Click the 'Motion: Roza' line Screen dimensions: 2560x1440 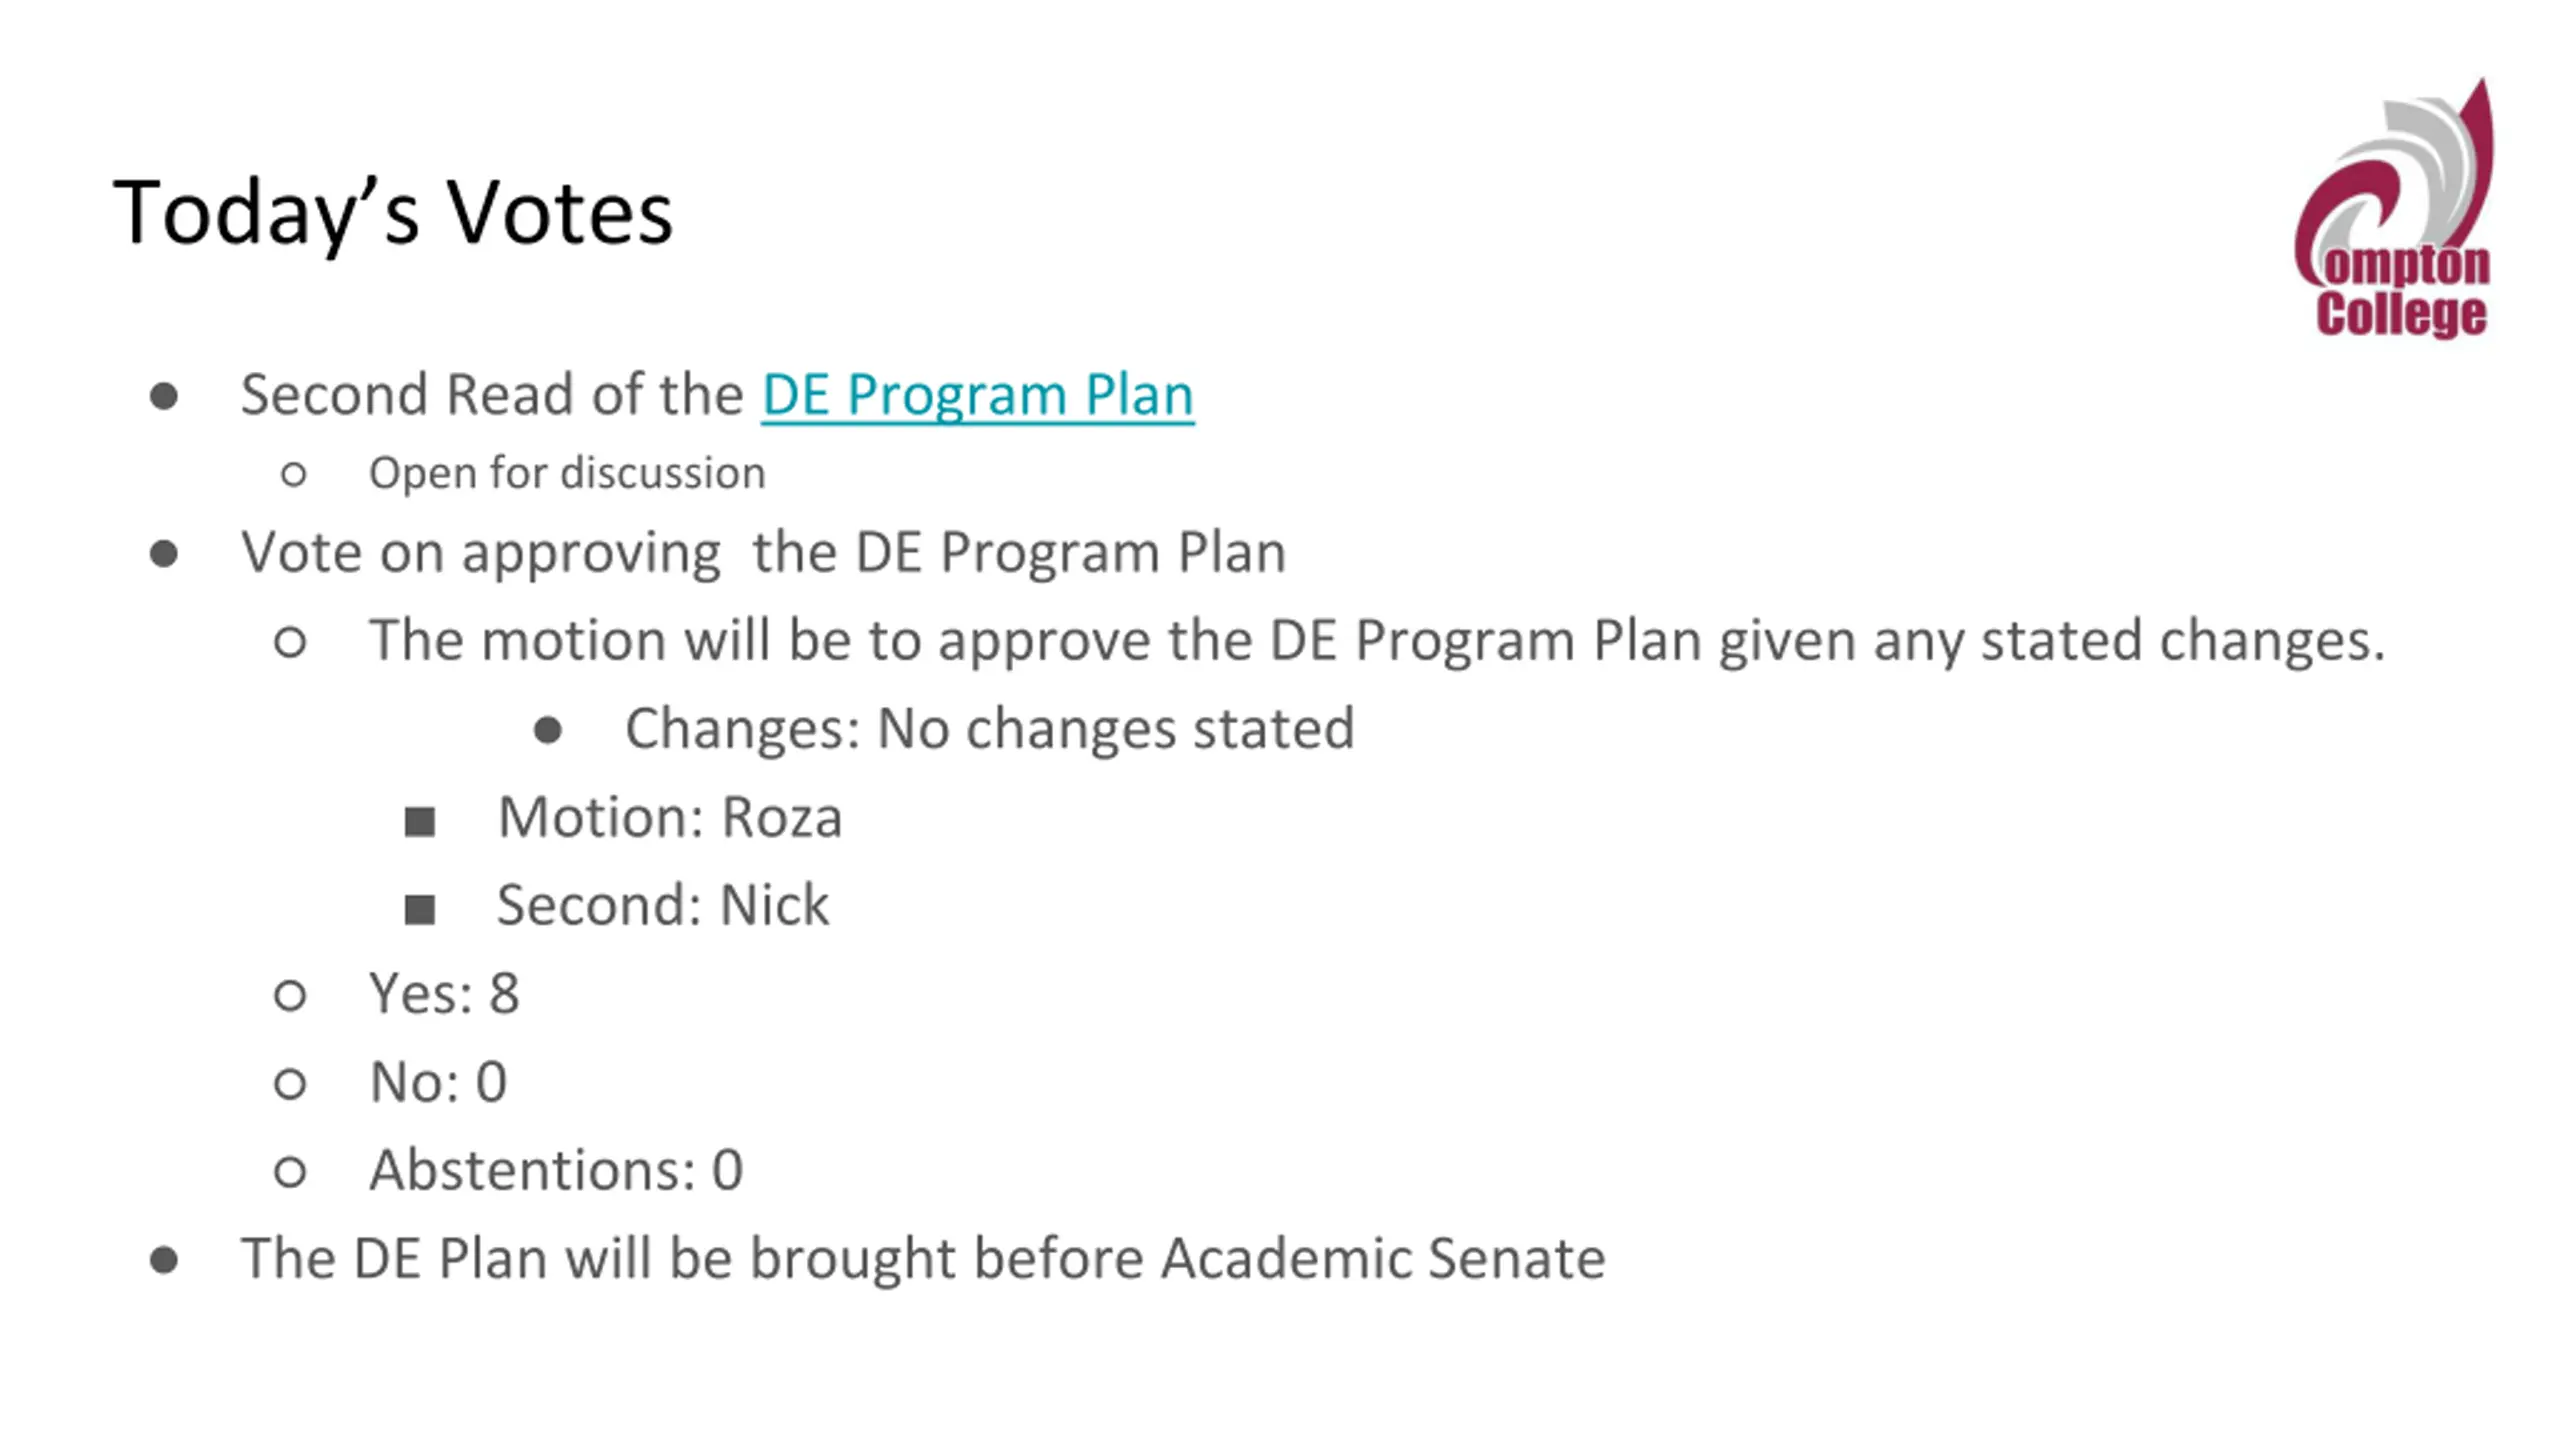(670, 817)
